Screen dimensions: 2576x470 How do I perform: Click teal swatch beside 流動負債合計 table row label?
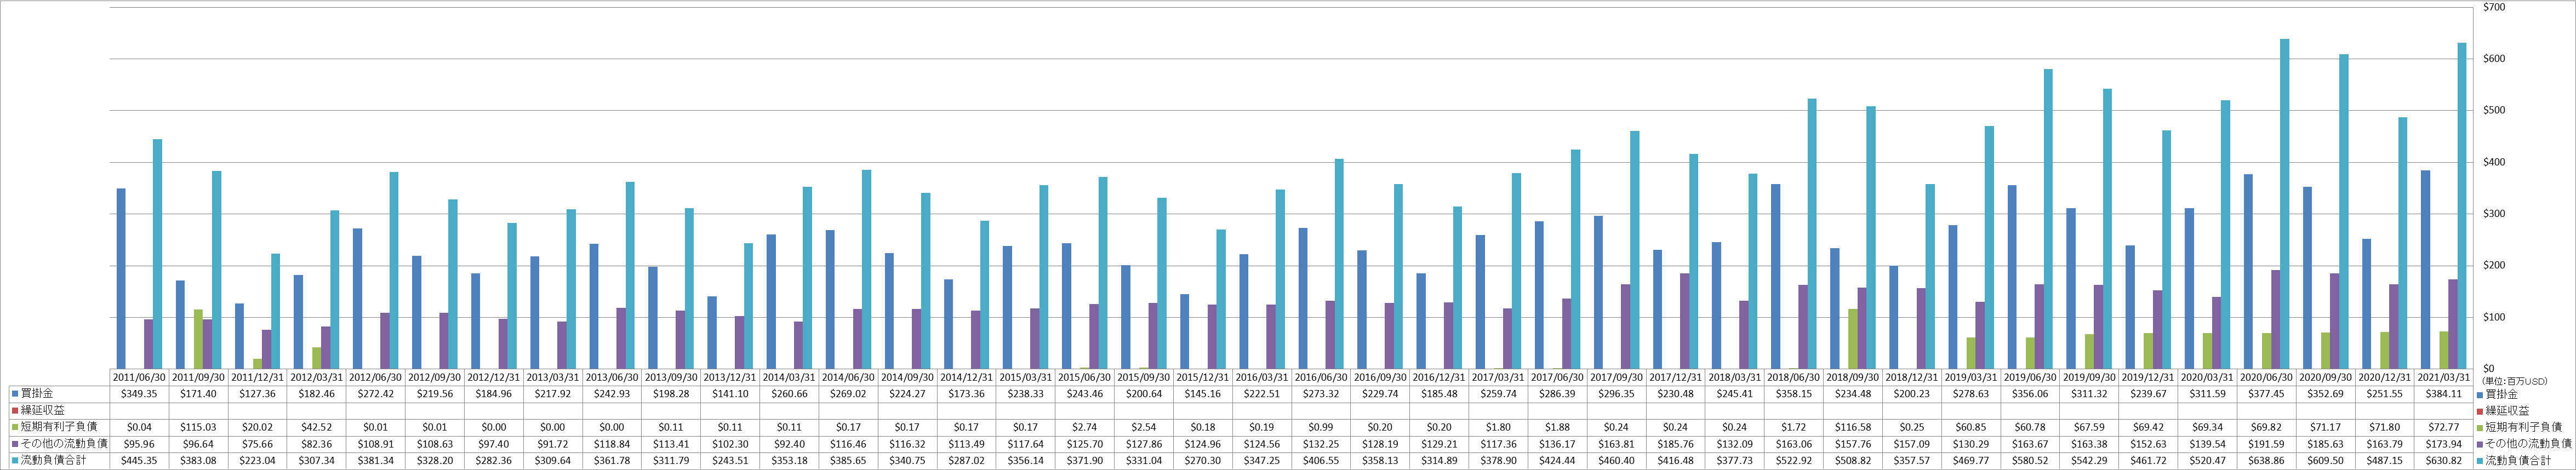(14, 460)
